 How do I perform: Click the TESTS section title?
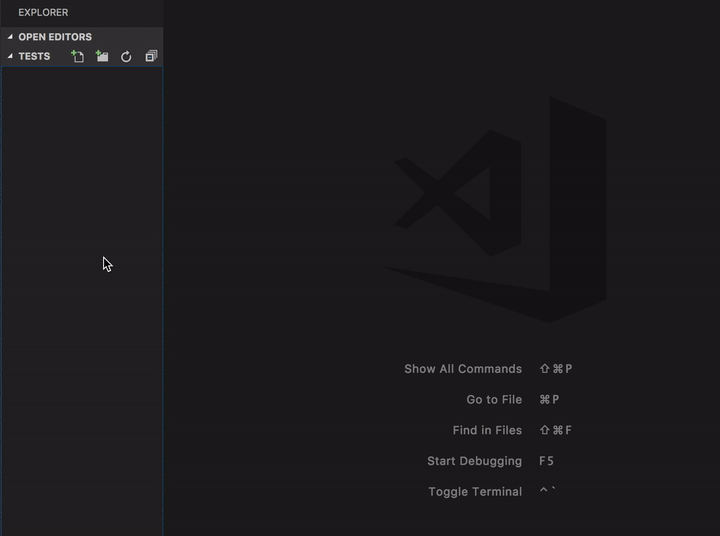[x=34, y=56]
